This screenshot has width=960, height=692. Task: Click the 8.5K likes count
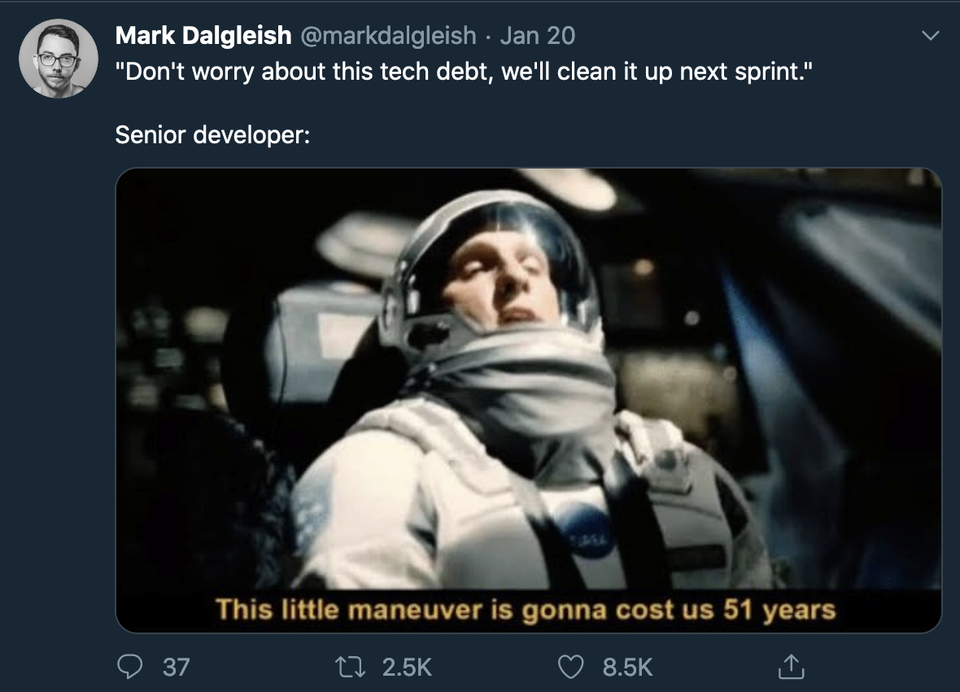tap(628, 667)
